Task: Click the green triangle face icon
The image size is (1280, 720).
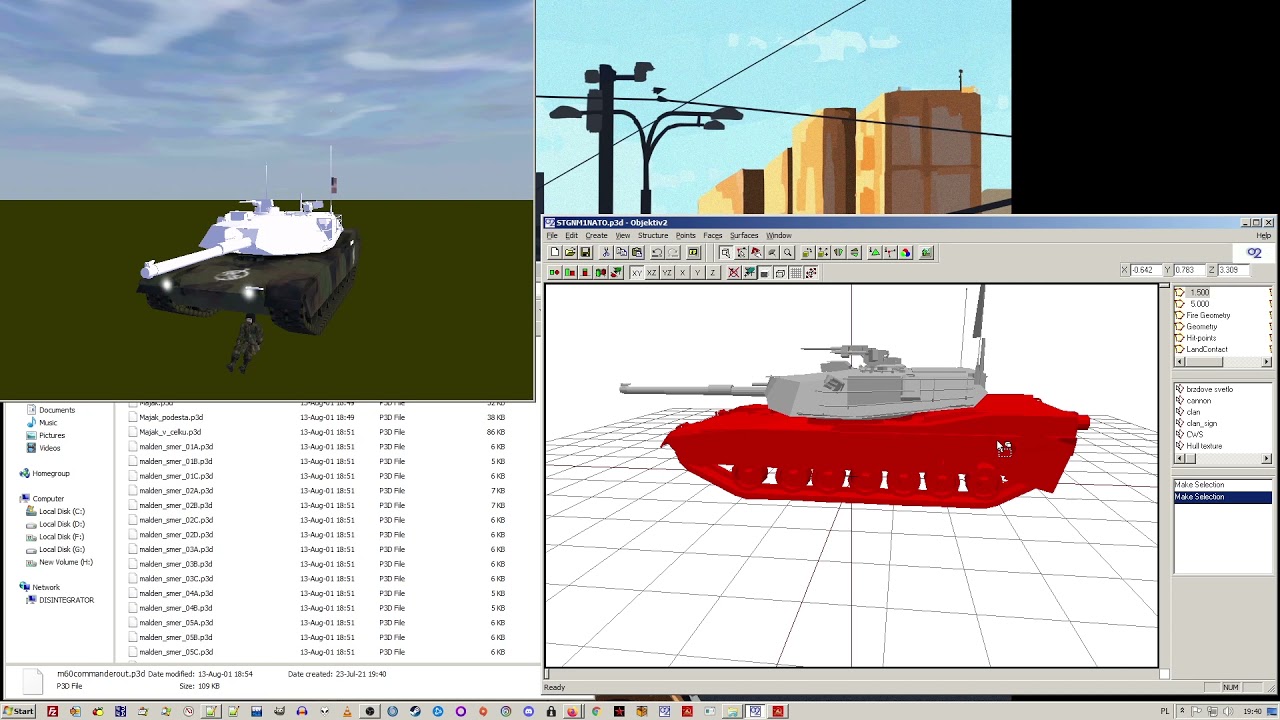Action: [x=874, y=253]
